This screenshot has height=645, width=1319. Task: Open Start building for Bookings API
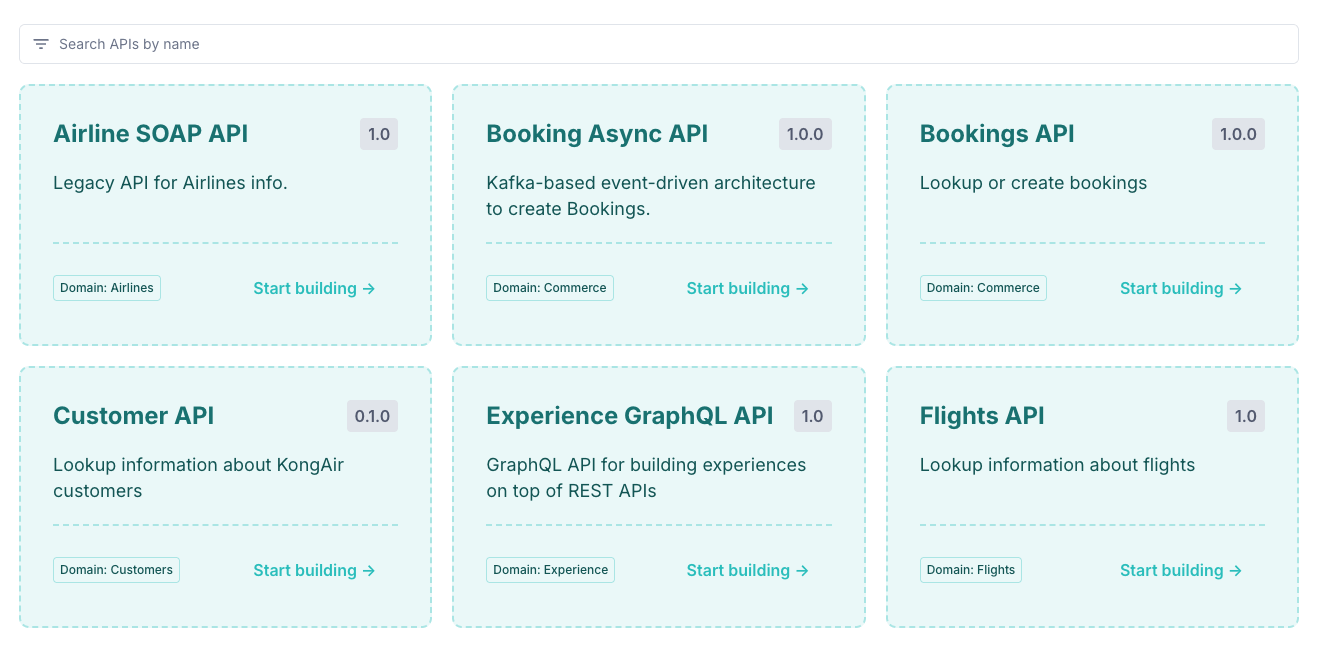[x=1171, y=288]
